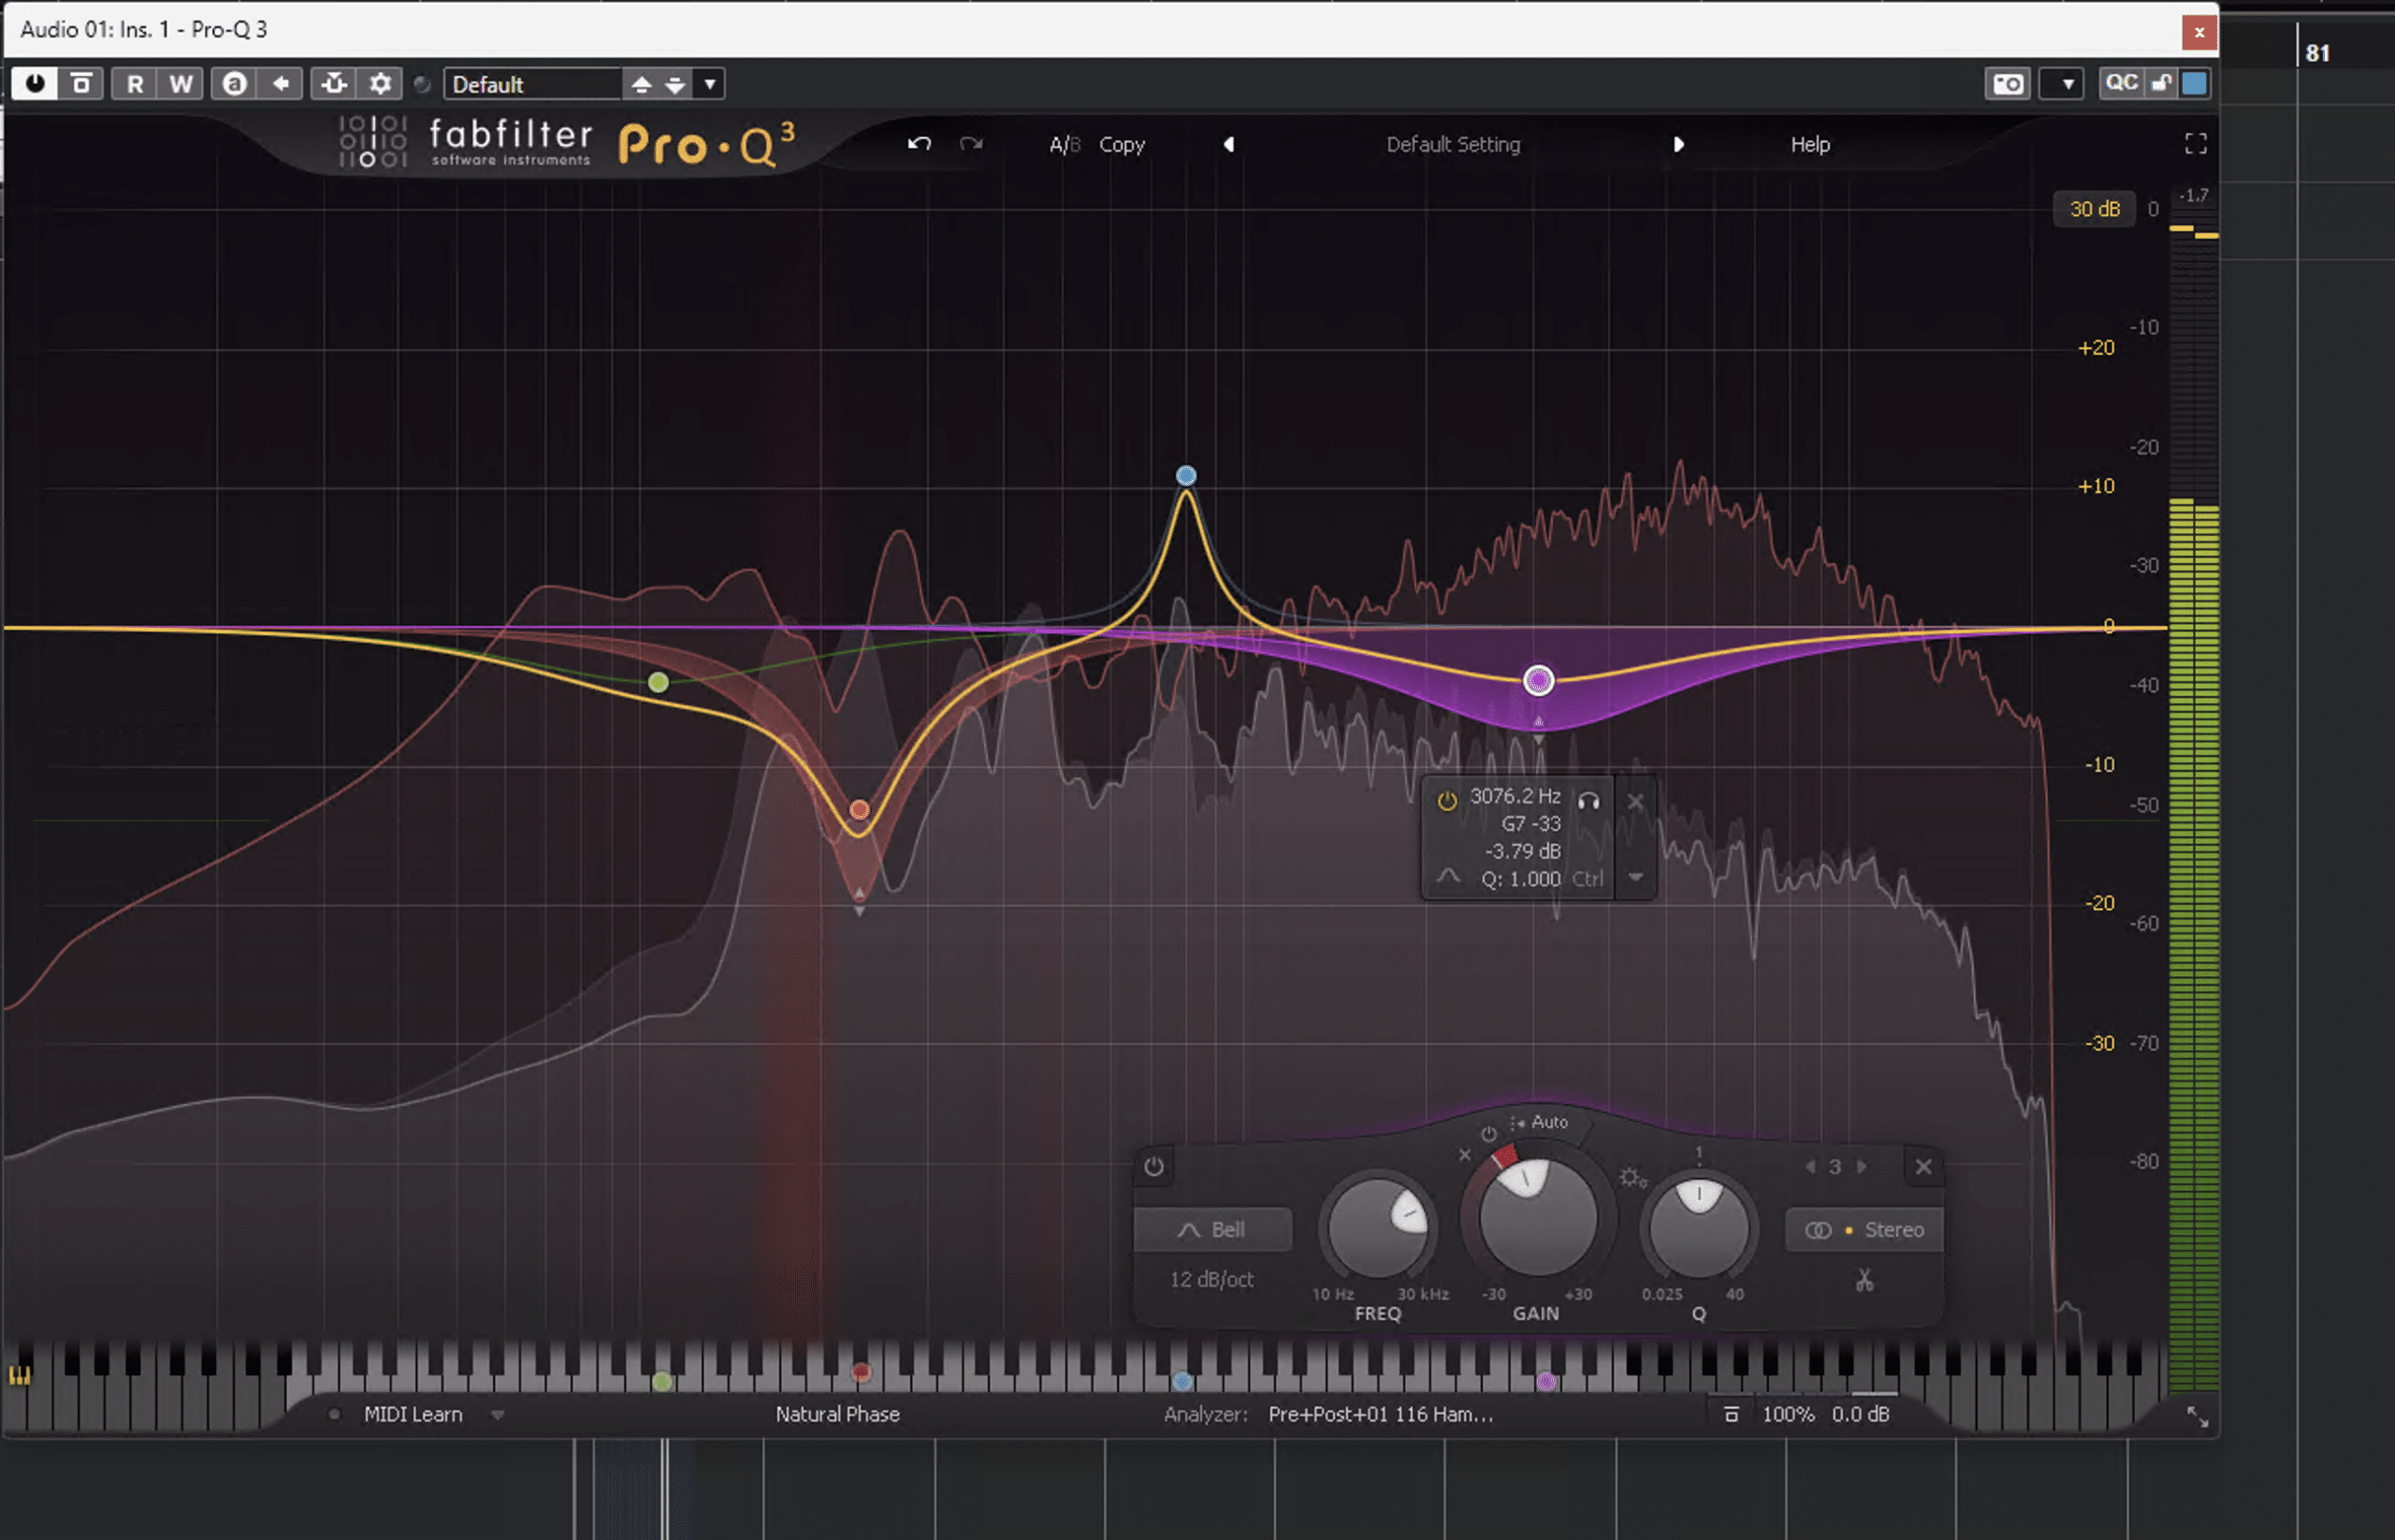2395x1540 pixels.
Task: Open the Bell filter shape selector
Action: (1212, 1229)
